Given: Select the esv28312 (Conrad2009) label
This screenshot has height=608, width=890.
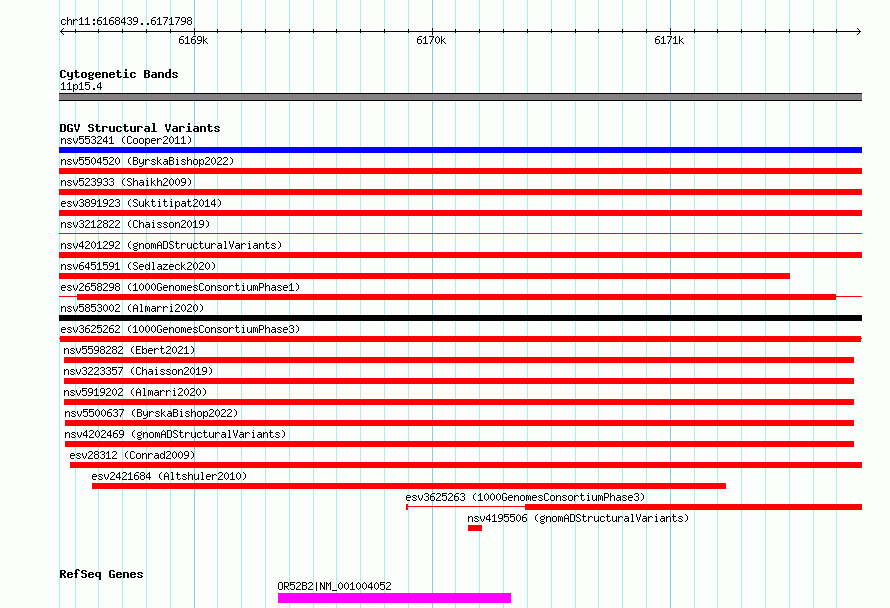Looking at the screenshot, I should coord(132,455).
